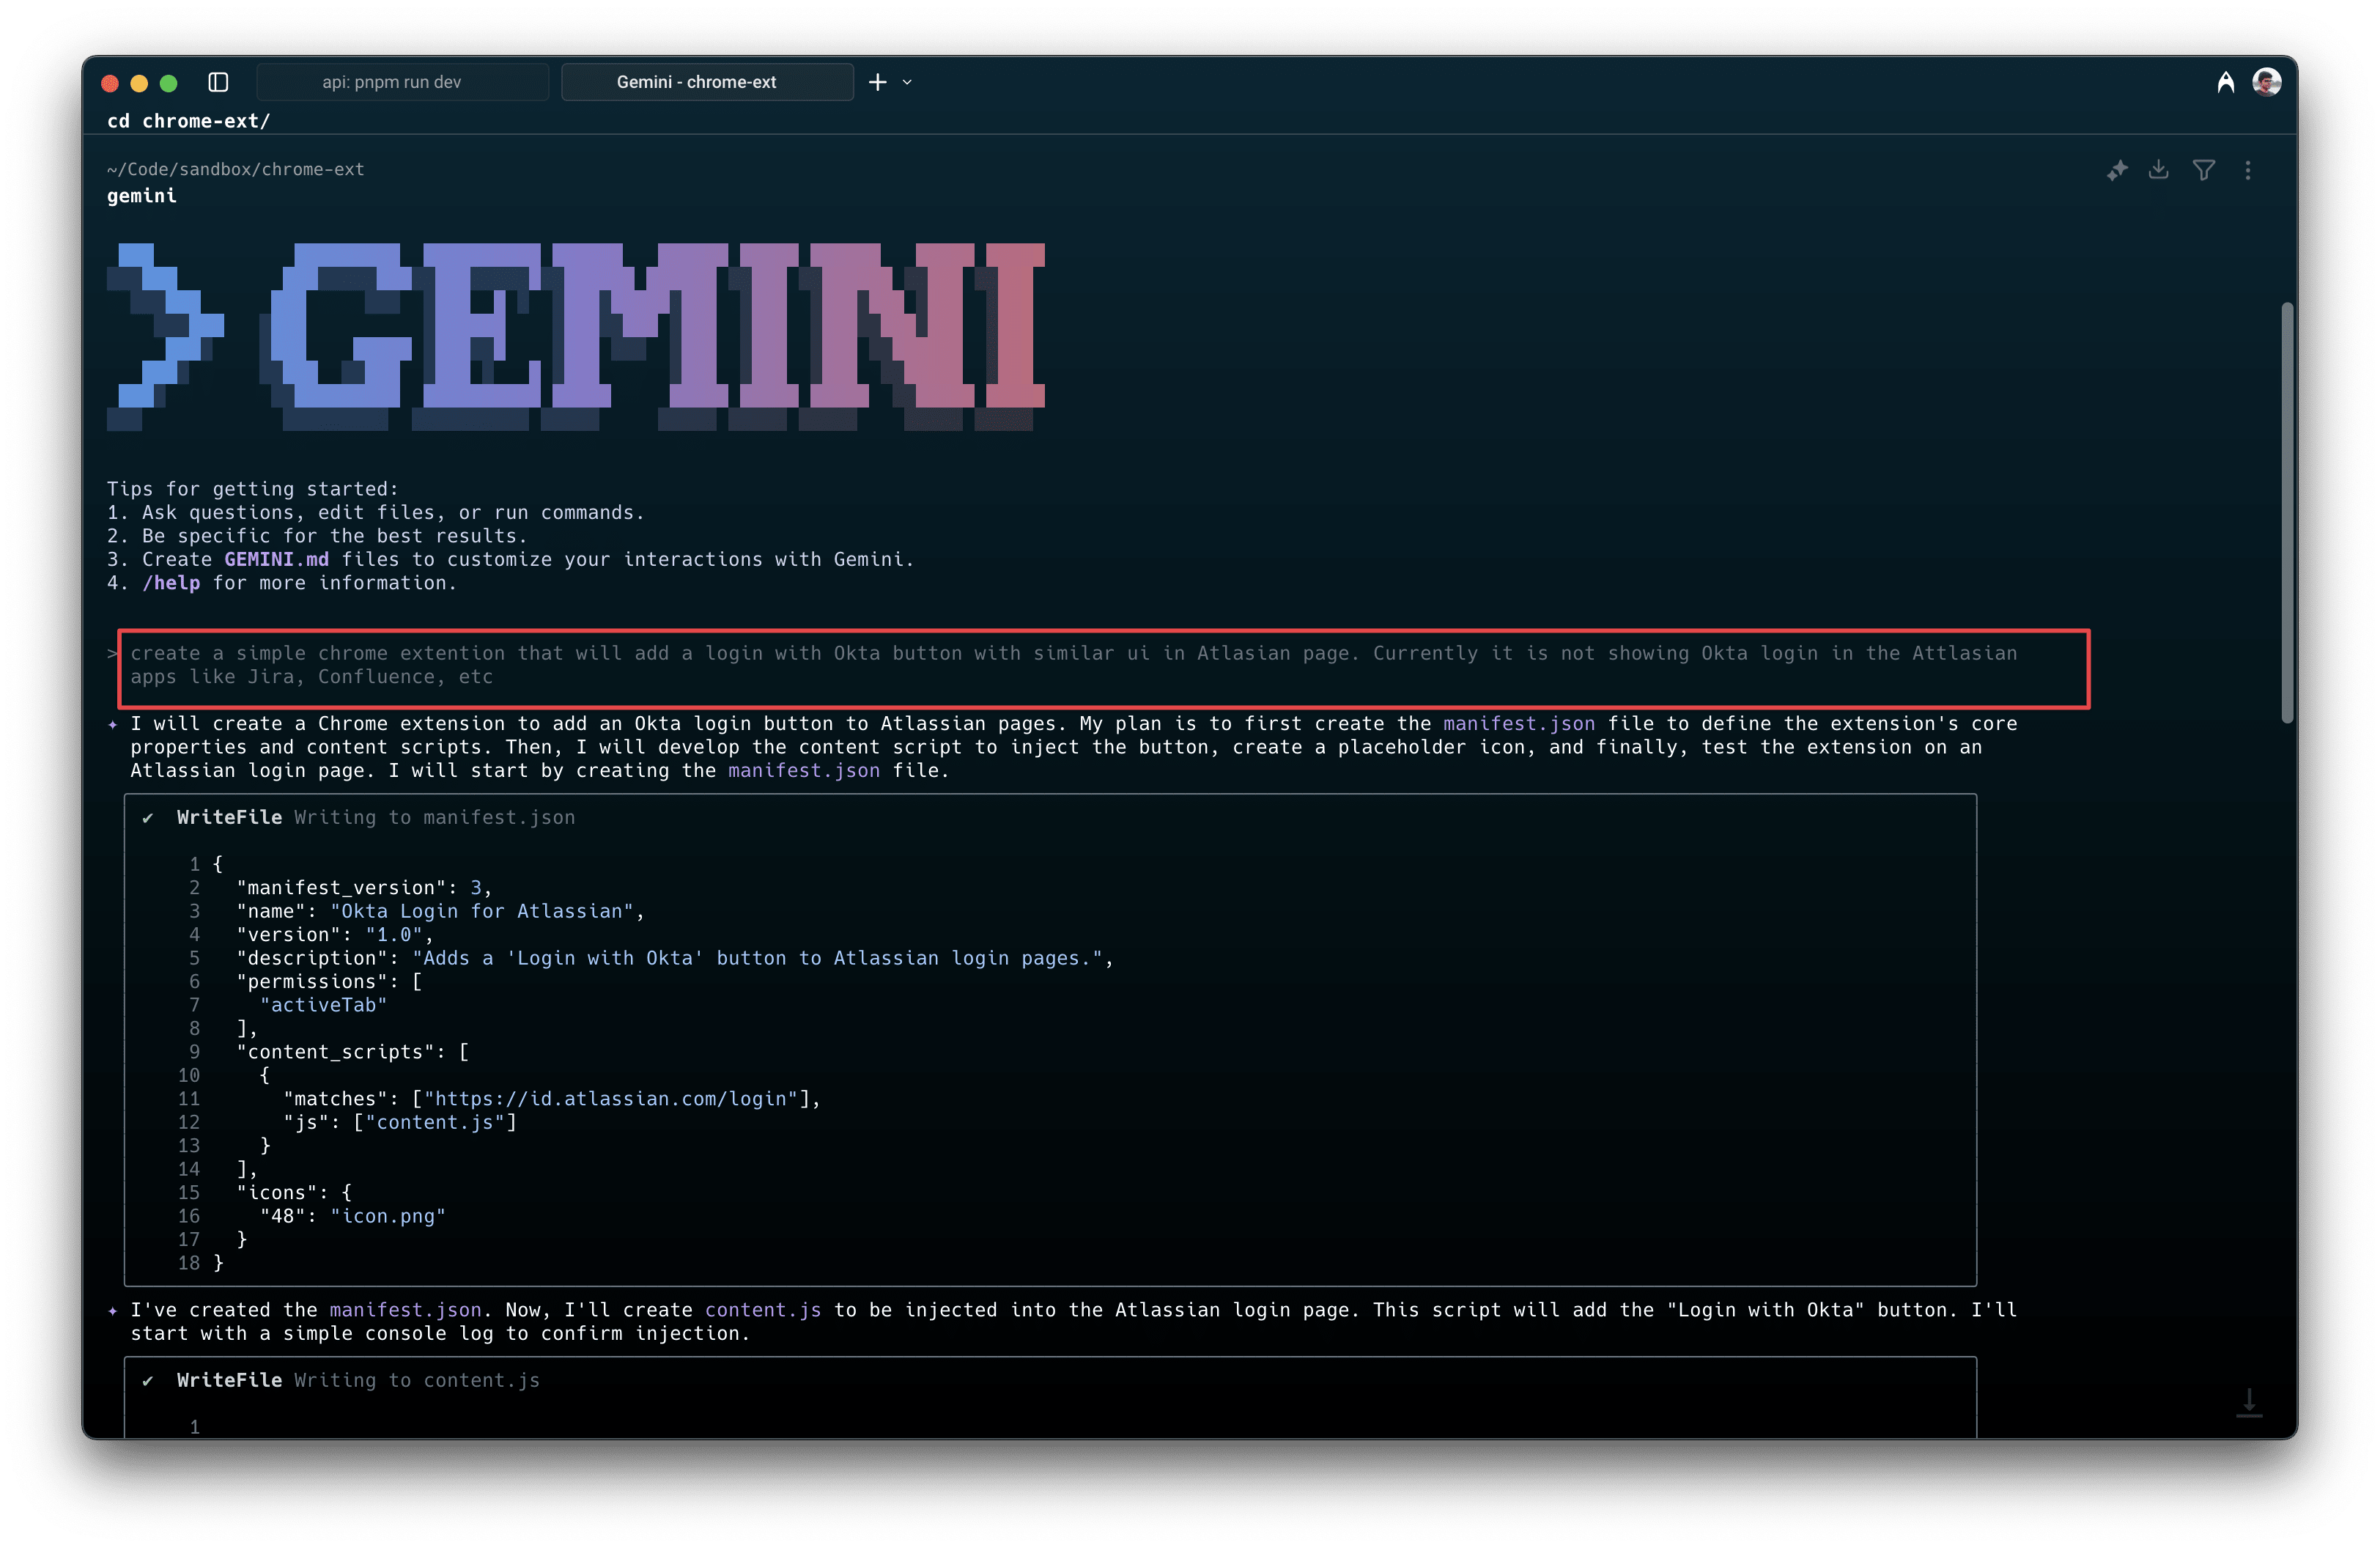Click 'WriteFile Writing to content.js' header
2380x1548 pixels.
tap(358, 1380)
